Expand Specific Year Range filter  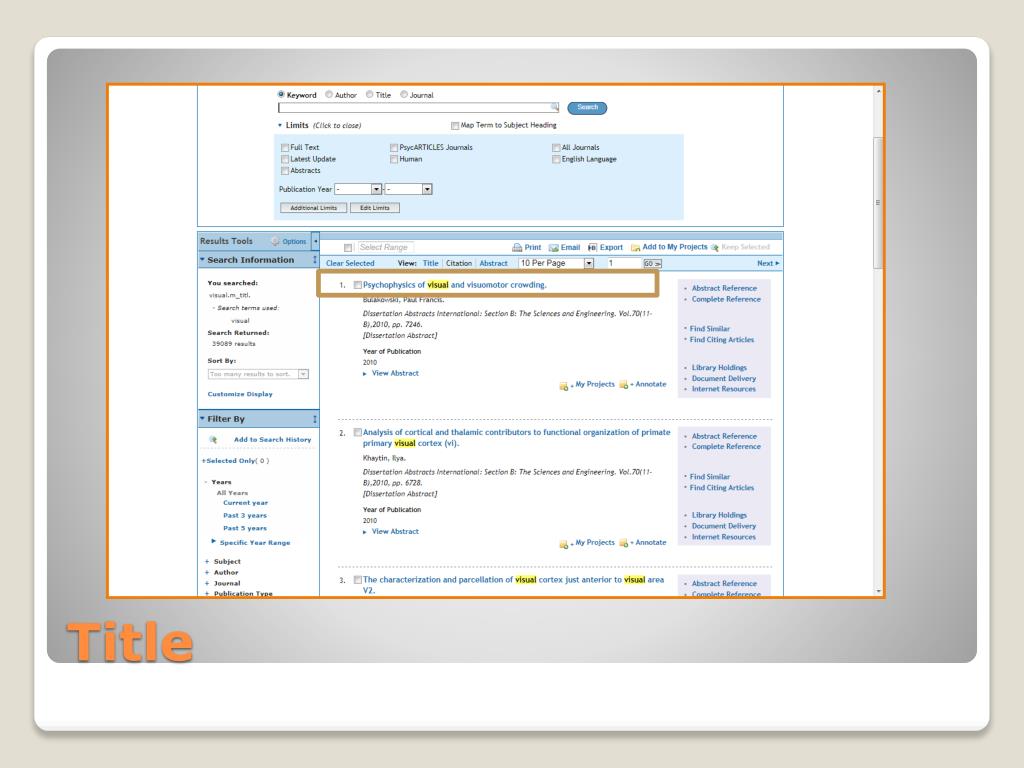point(214,541)
